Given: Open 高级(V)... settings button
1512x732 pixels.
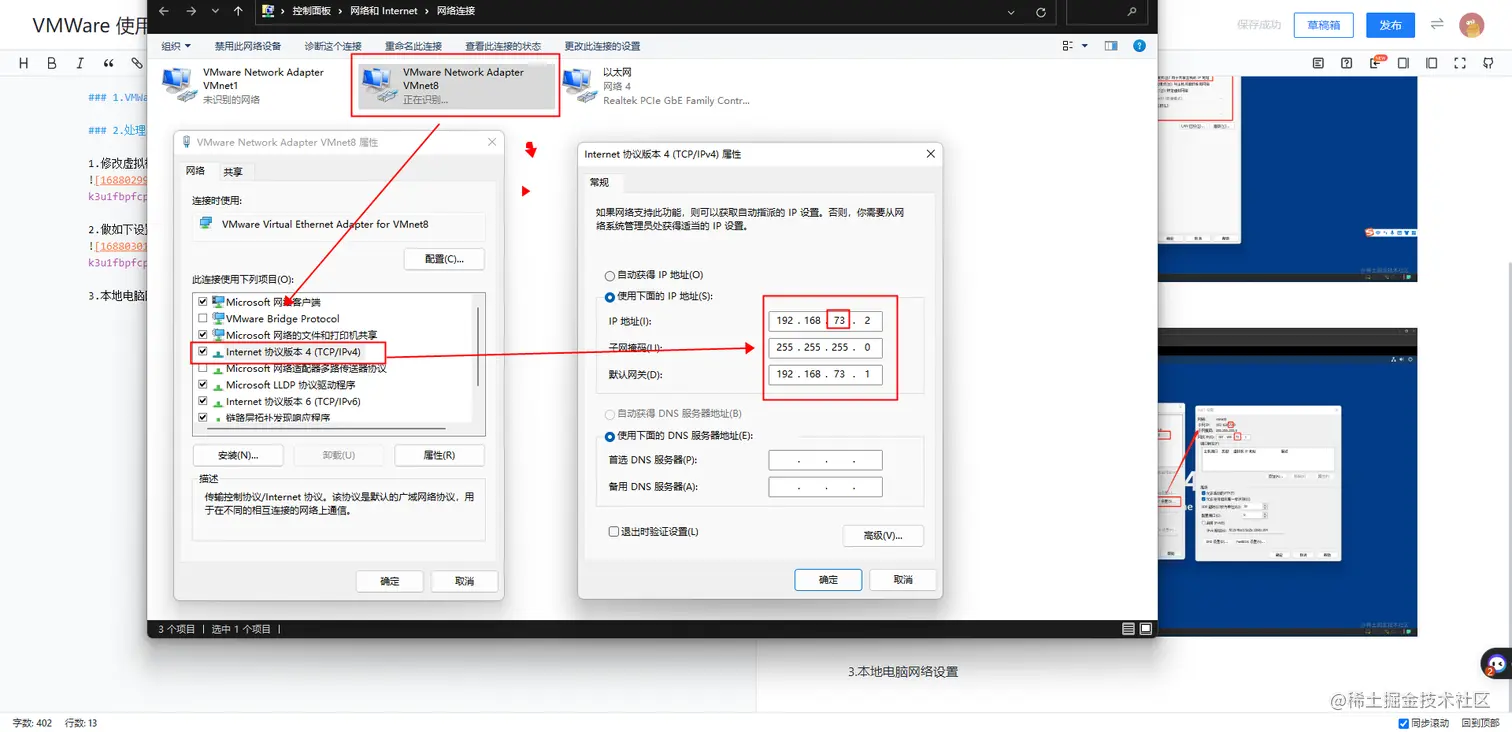Looking at the screenshot, I should click(883, 535).
